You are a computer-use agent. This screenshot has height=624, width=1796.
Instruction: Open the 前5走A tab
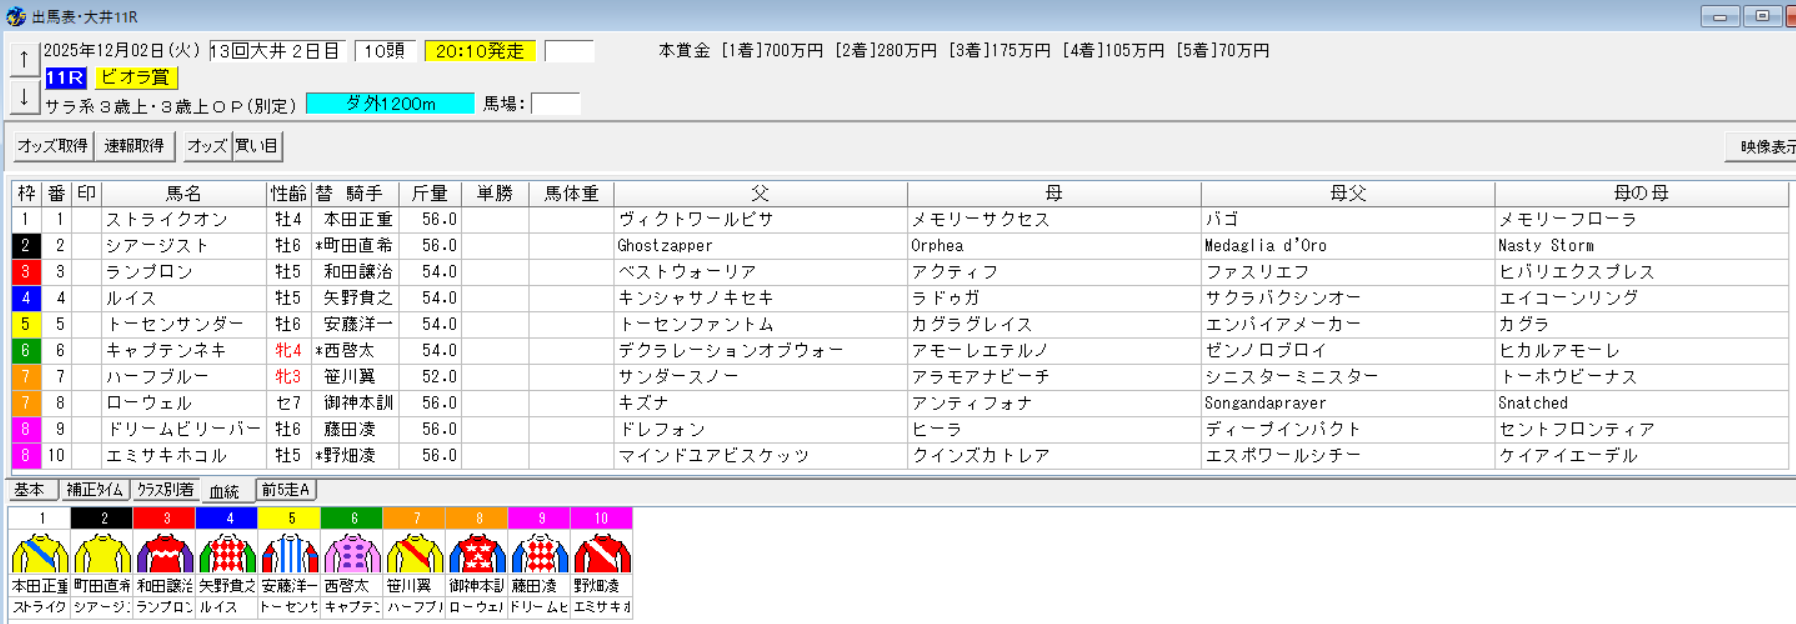click(x=286, y=490)
